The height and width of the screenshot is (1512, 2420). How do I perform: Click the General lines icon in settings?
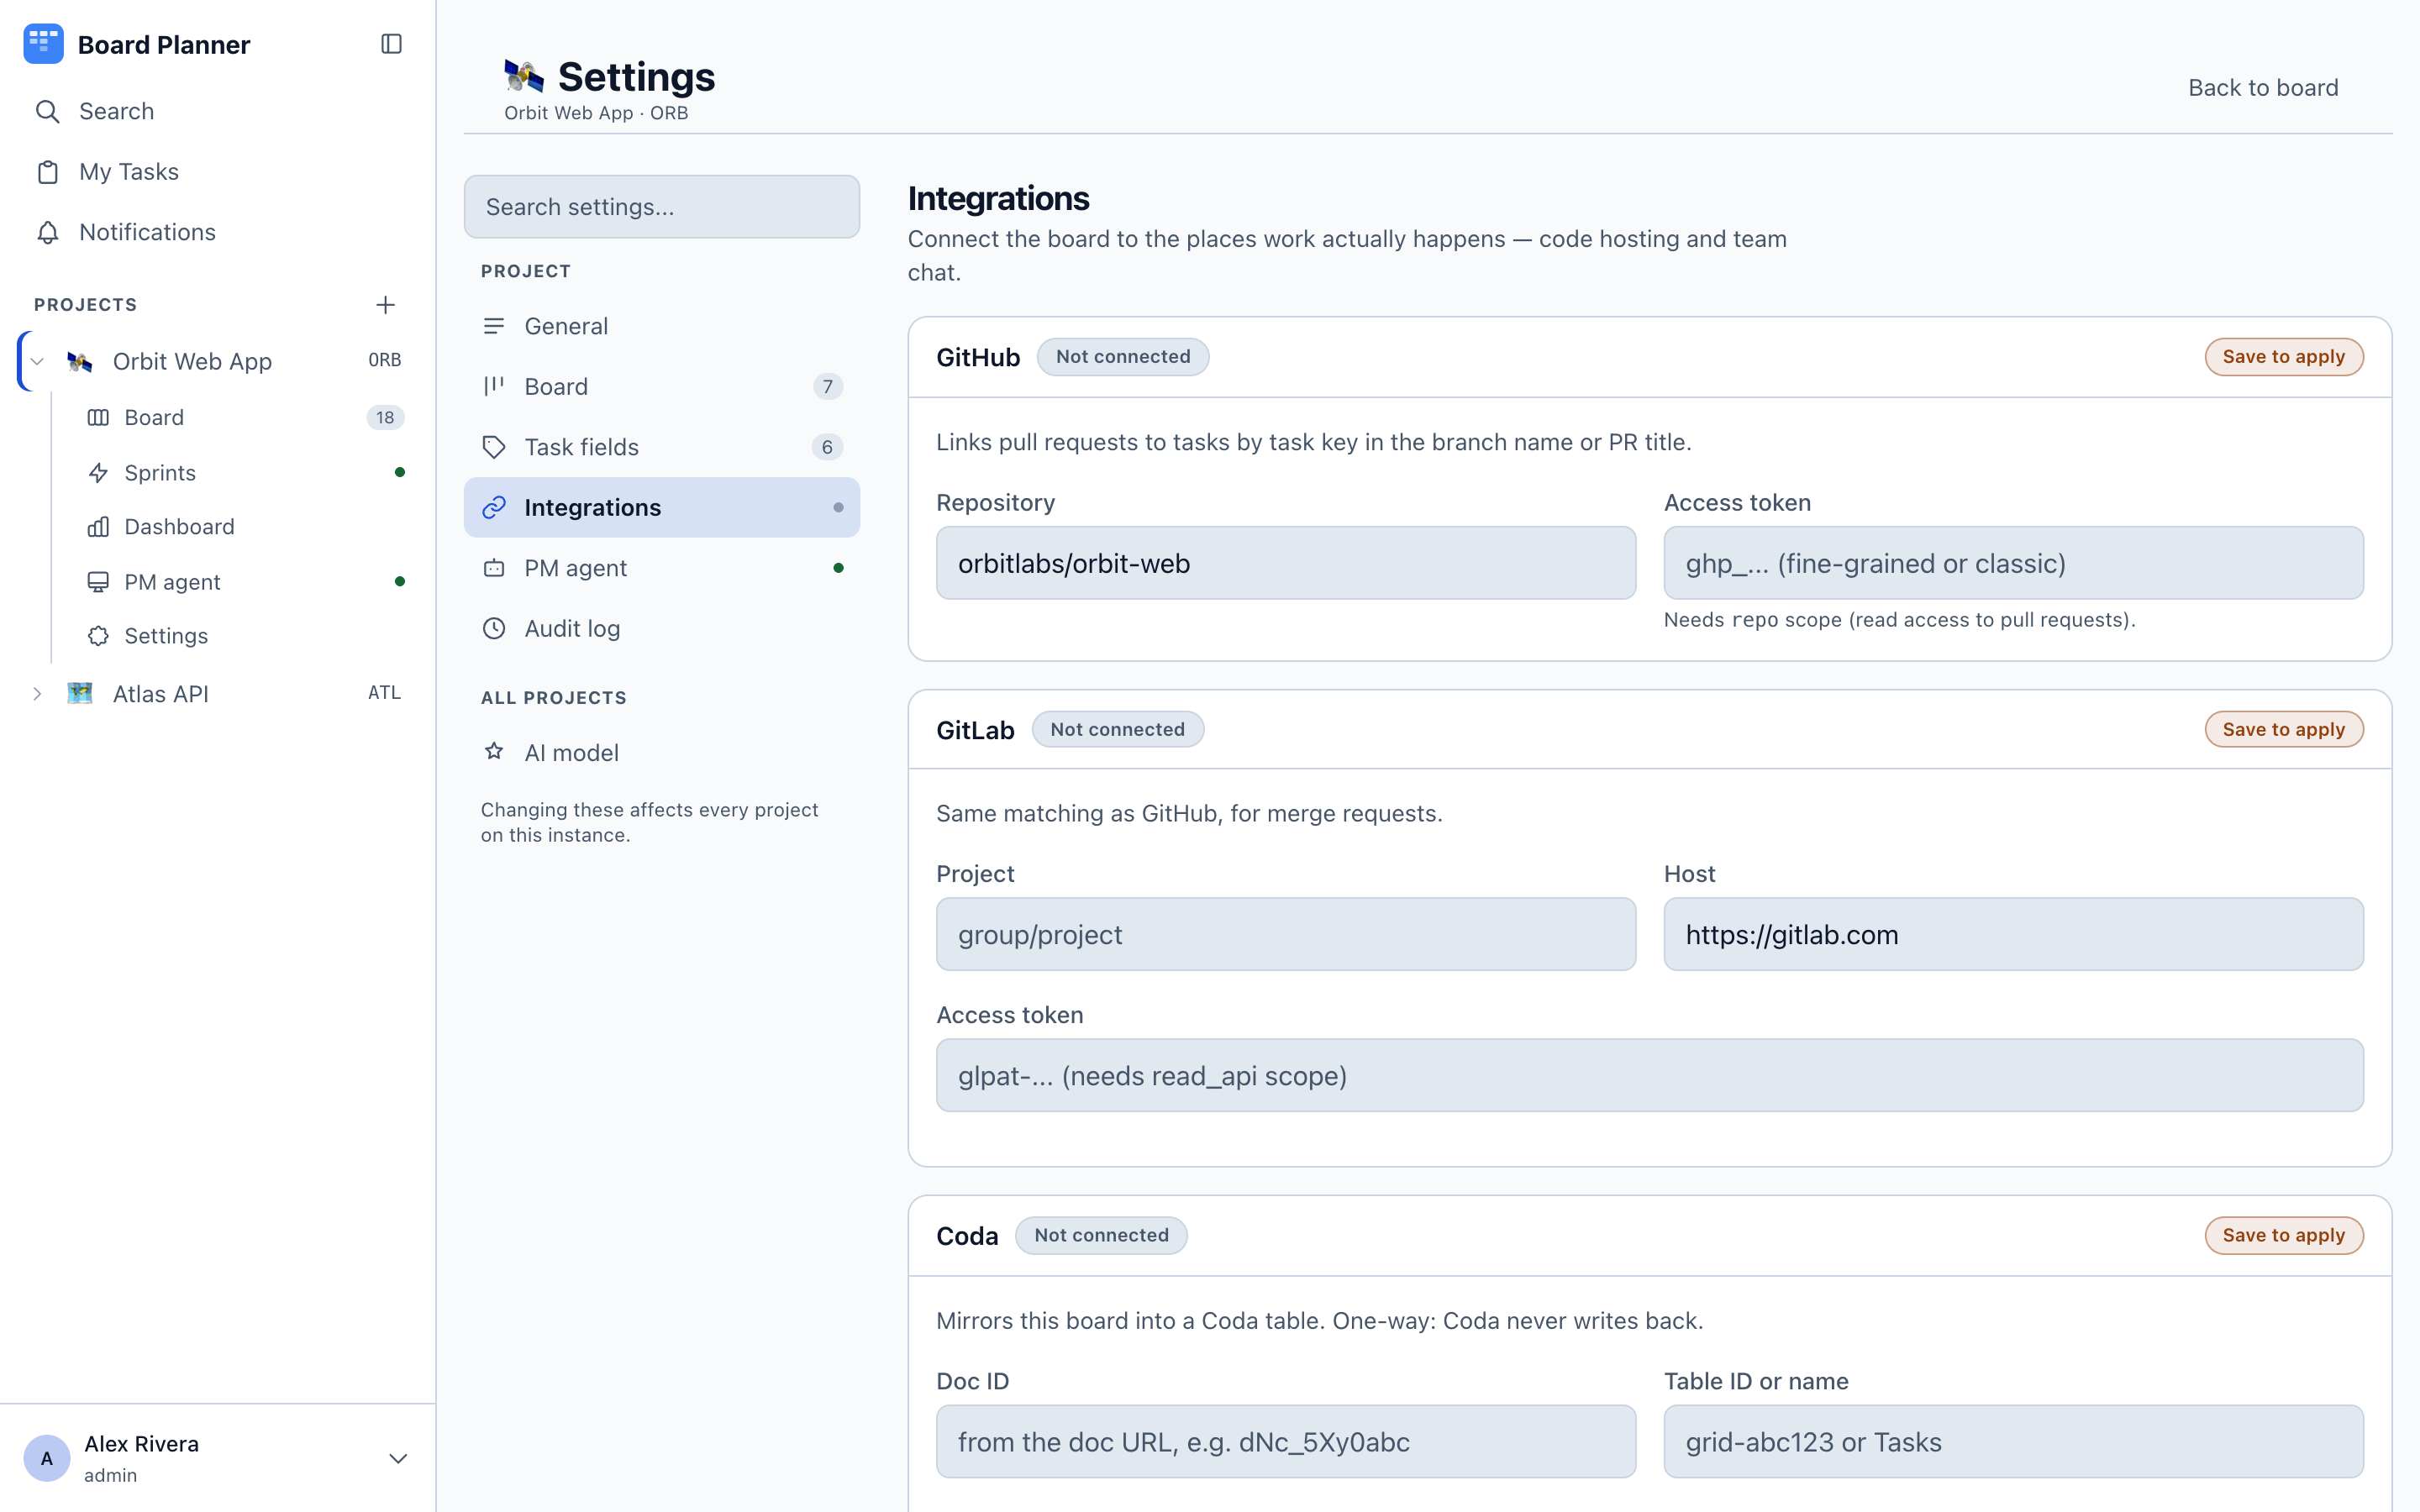click(494, 326)
